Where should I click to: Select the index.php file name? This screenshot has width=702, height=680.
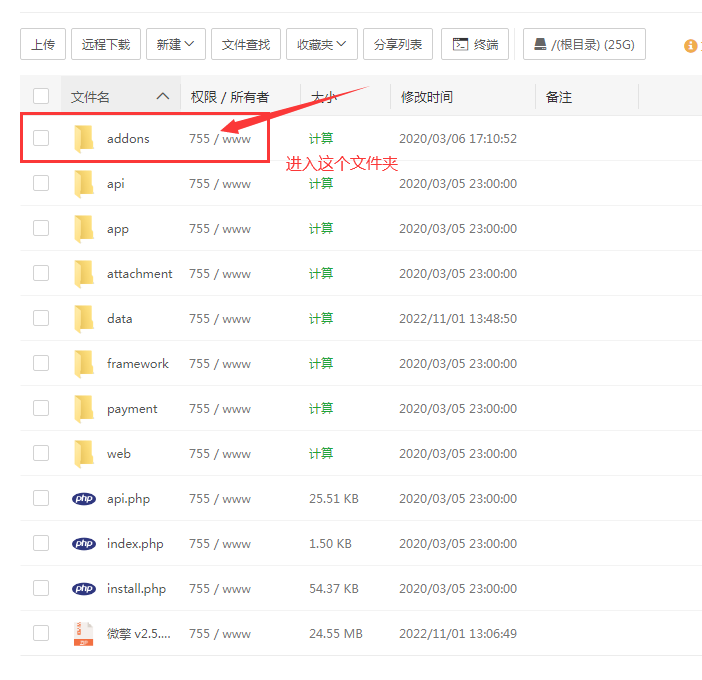[135, 544]
